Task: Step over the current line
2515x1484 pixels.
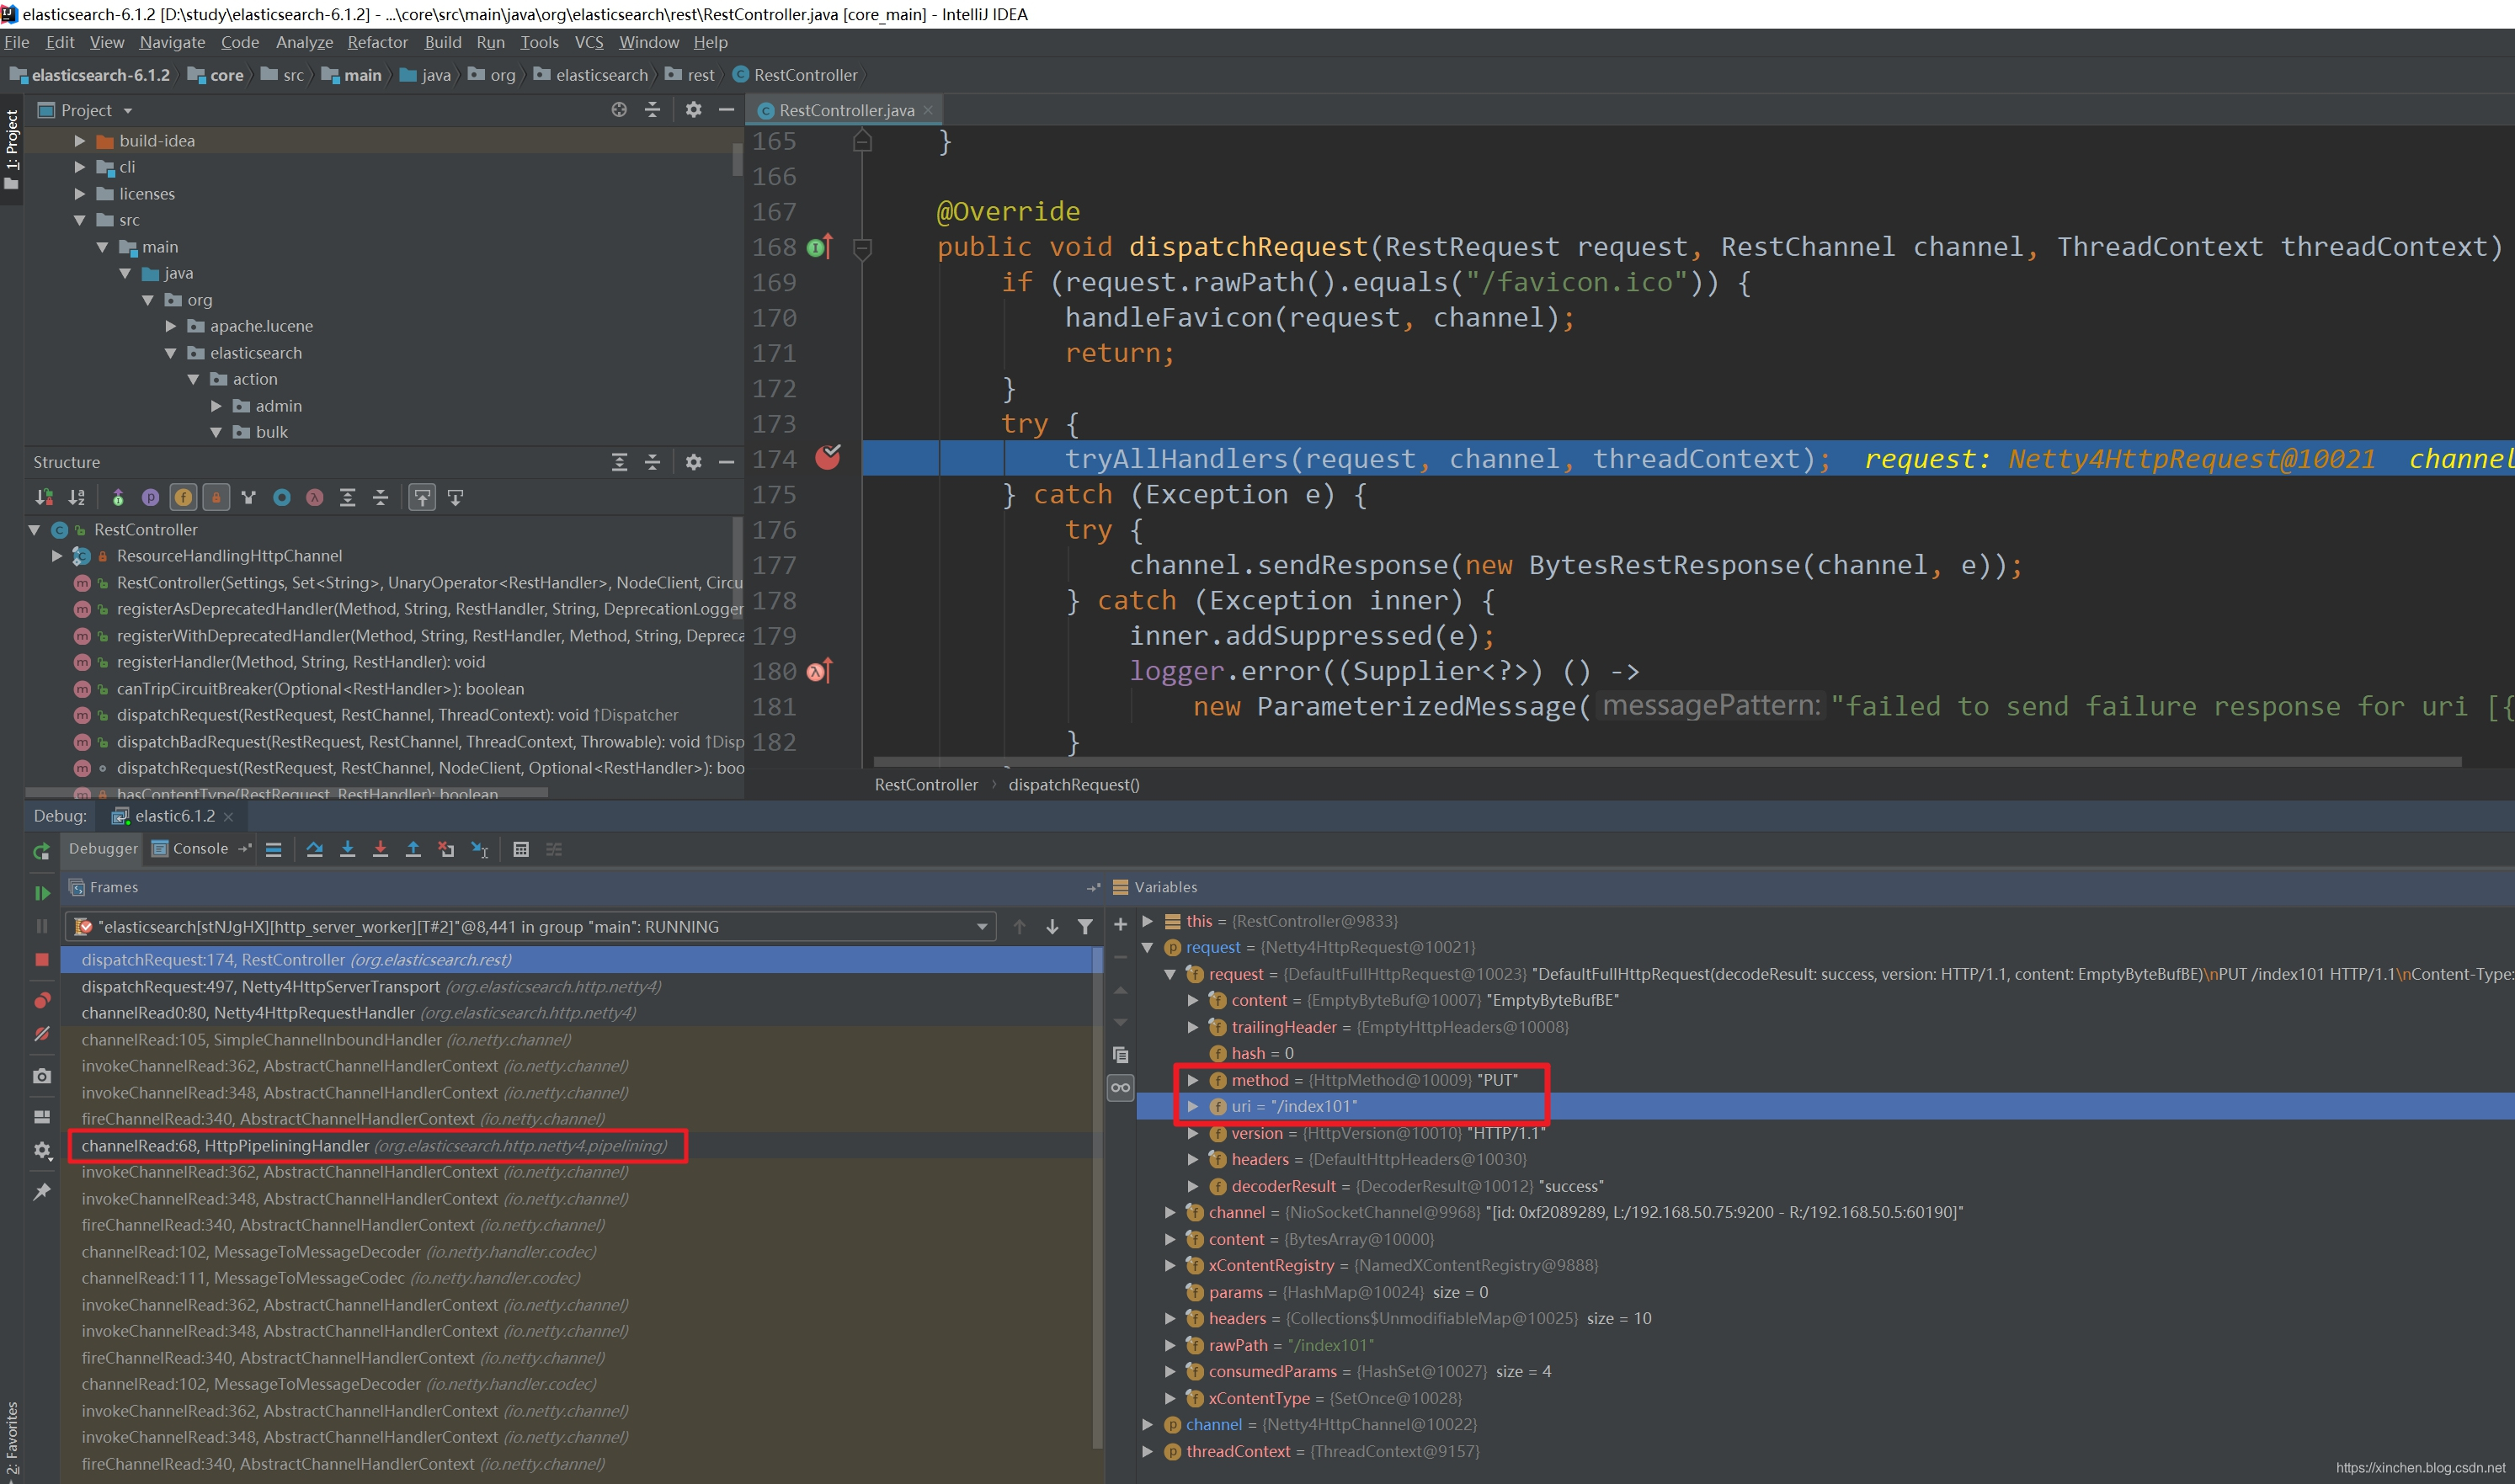Action: pos(315,850)
